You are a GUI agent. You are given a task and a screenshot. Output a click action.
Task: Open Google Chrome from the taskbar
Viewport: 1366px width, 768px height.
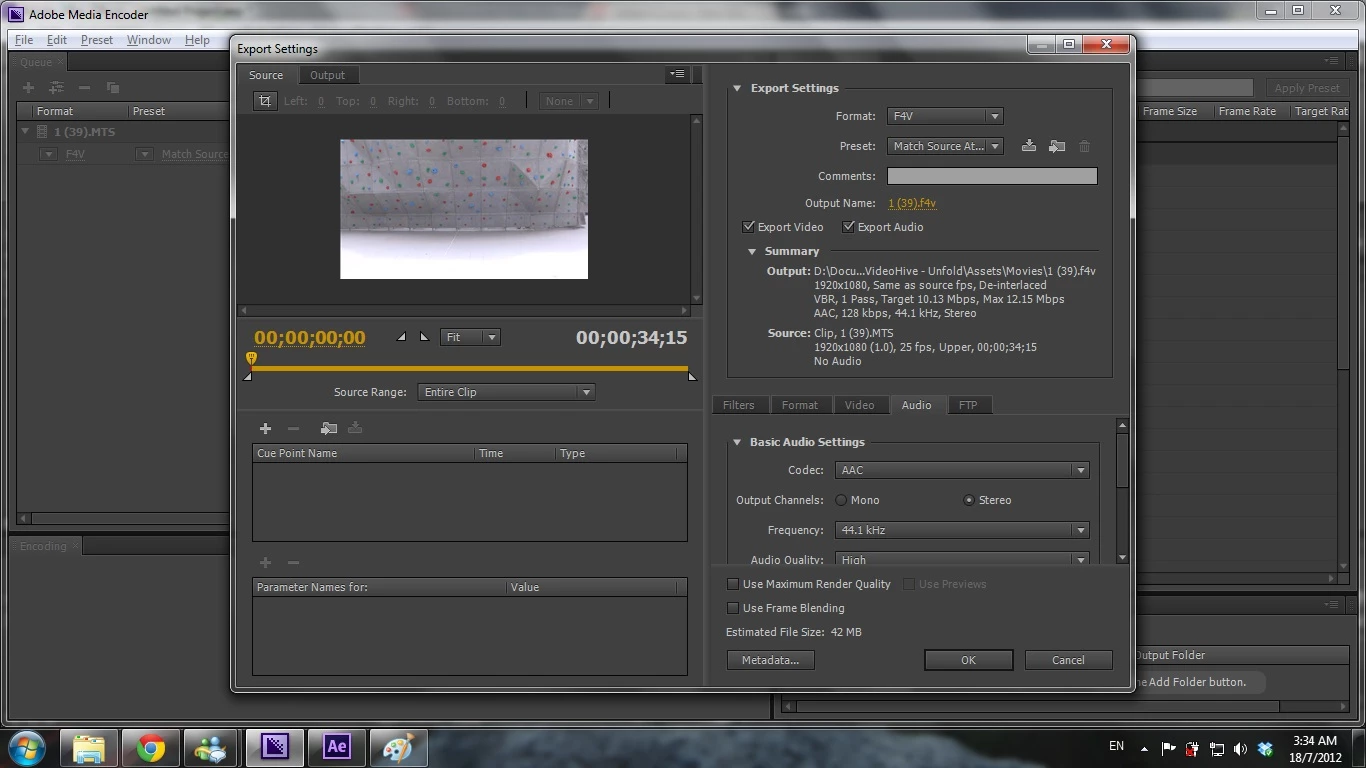pos(151,747)
